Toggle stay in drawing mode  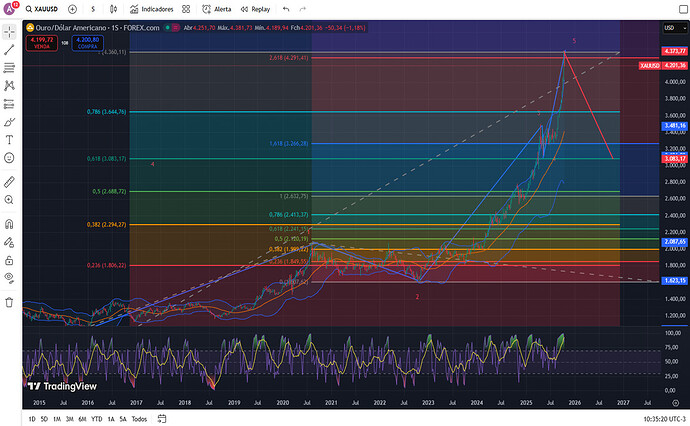(9, 242)
